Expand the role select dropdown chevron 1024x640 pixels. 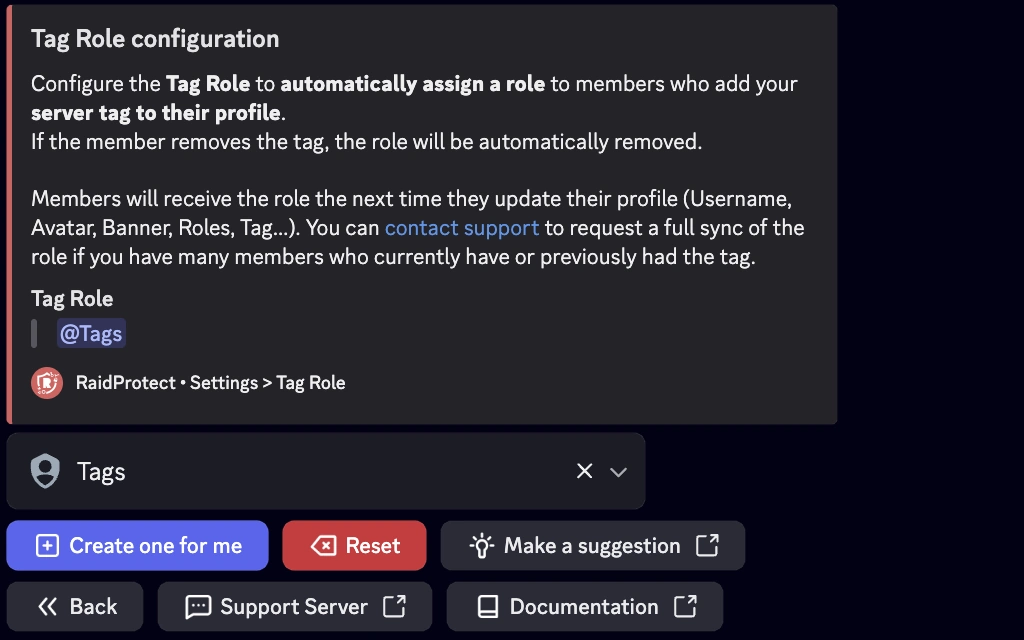point(618,472)
